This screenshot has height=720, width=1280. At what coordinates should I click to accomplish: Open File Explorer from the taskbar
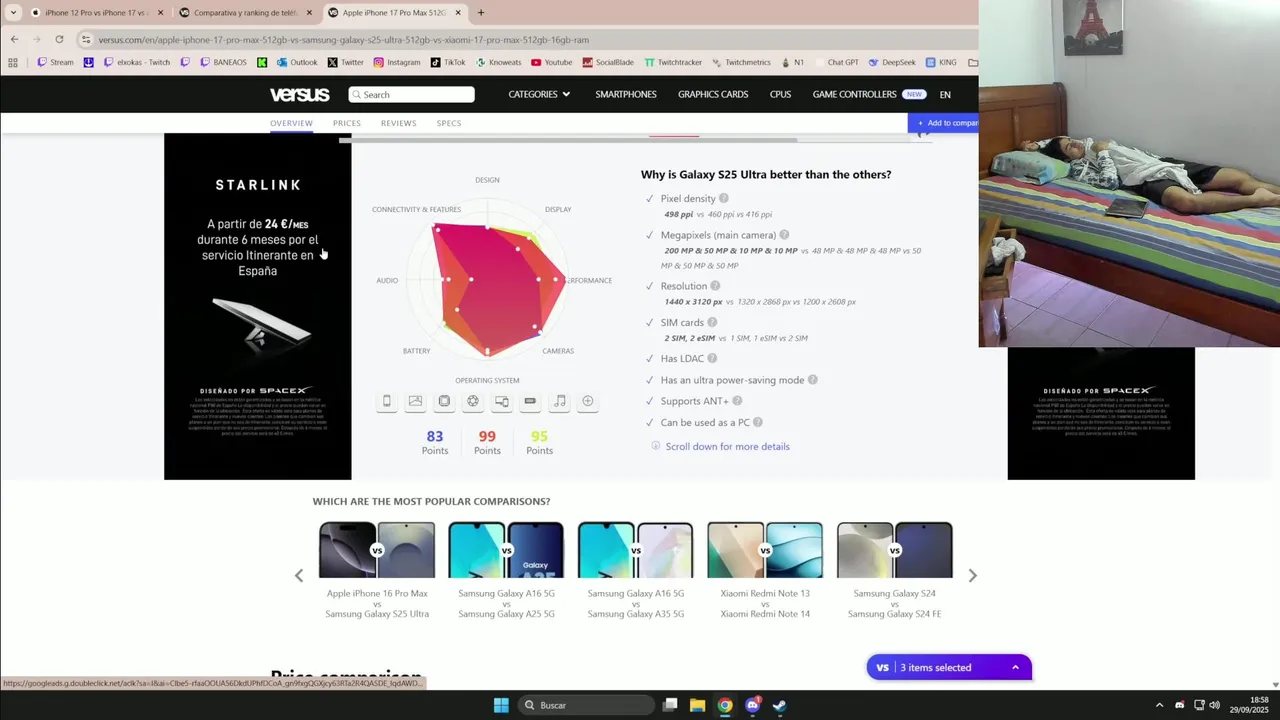point(697,705)
